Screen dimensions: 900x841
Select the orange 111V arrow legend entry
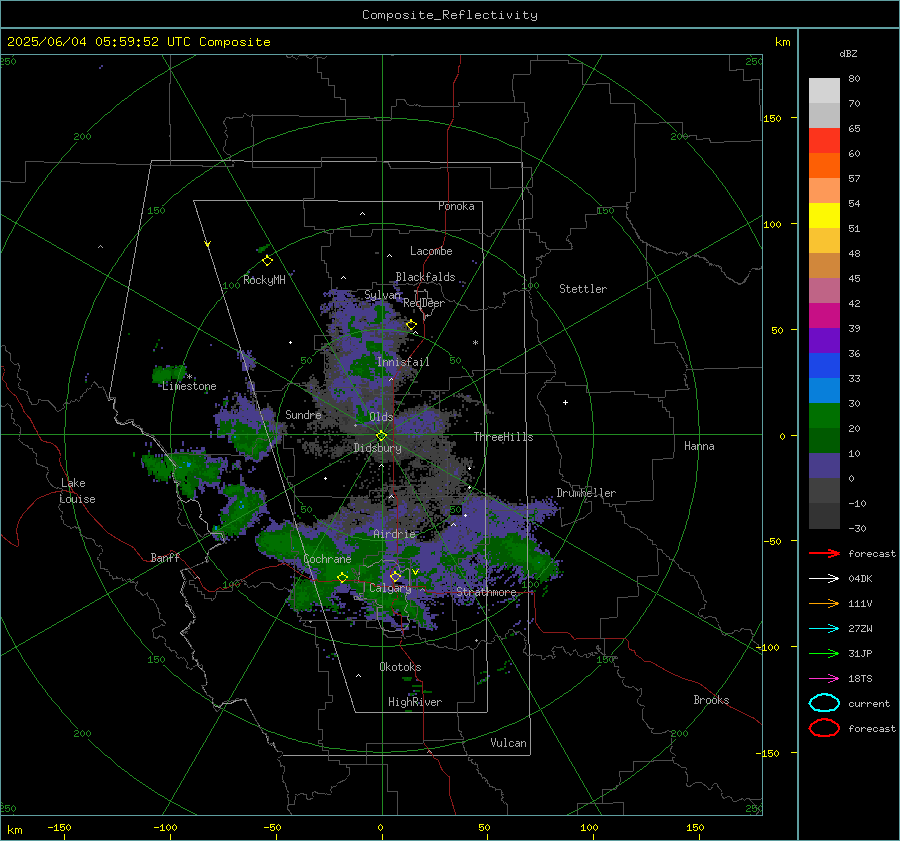point(824,603)
